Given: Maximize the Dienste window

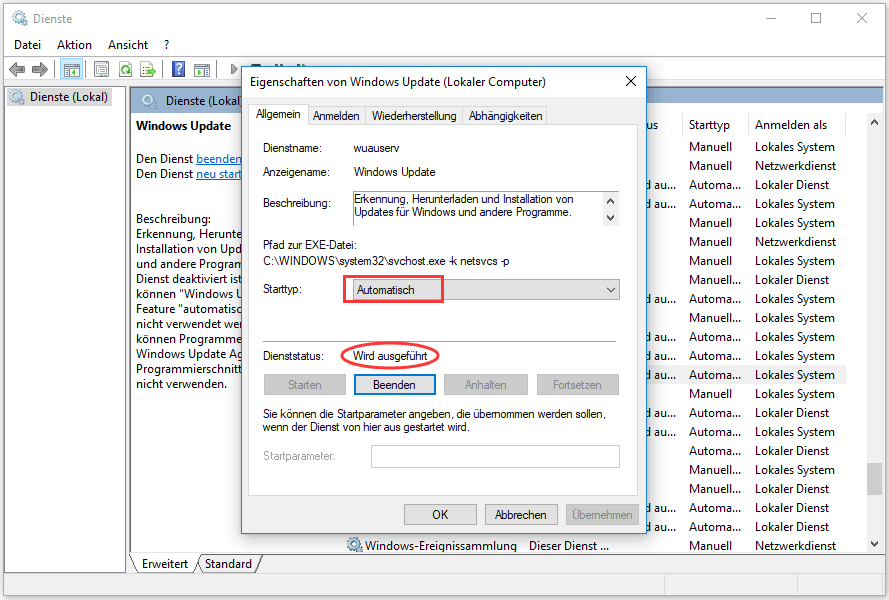Looking at the screenshot, I should (x=816, y=18).
